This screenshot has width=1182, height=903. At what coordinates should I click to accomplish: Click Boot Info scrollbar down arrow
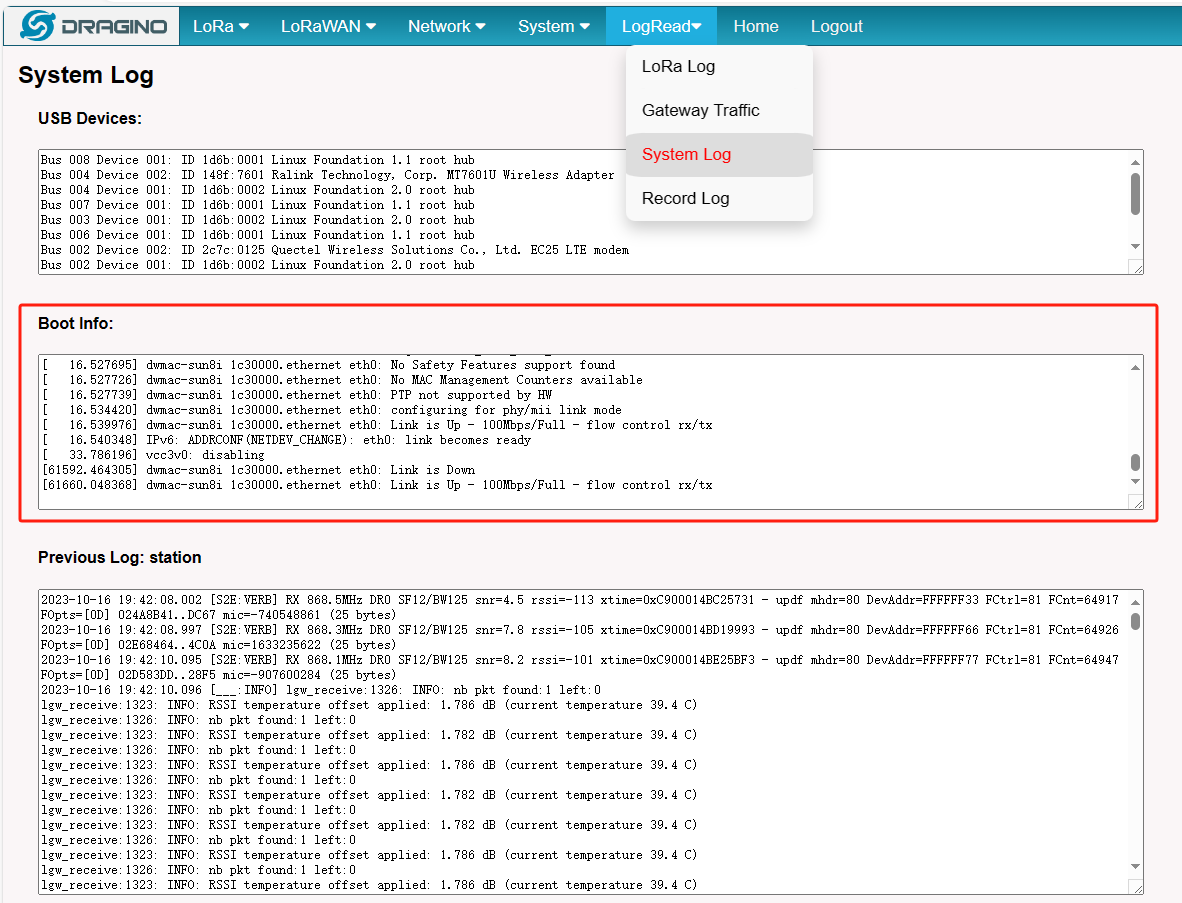pyautogui.click(x=1135, y=482)
